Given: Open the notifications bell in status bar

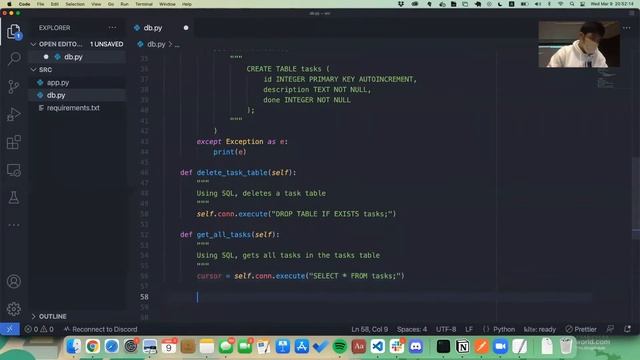Looking at the screenshot, I should click(627, 329).
